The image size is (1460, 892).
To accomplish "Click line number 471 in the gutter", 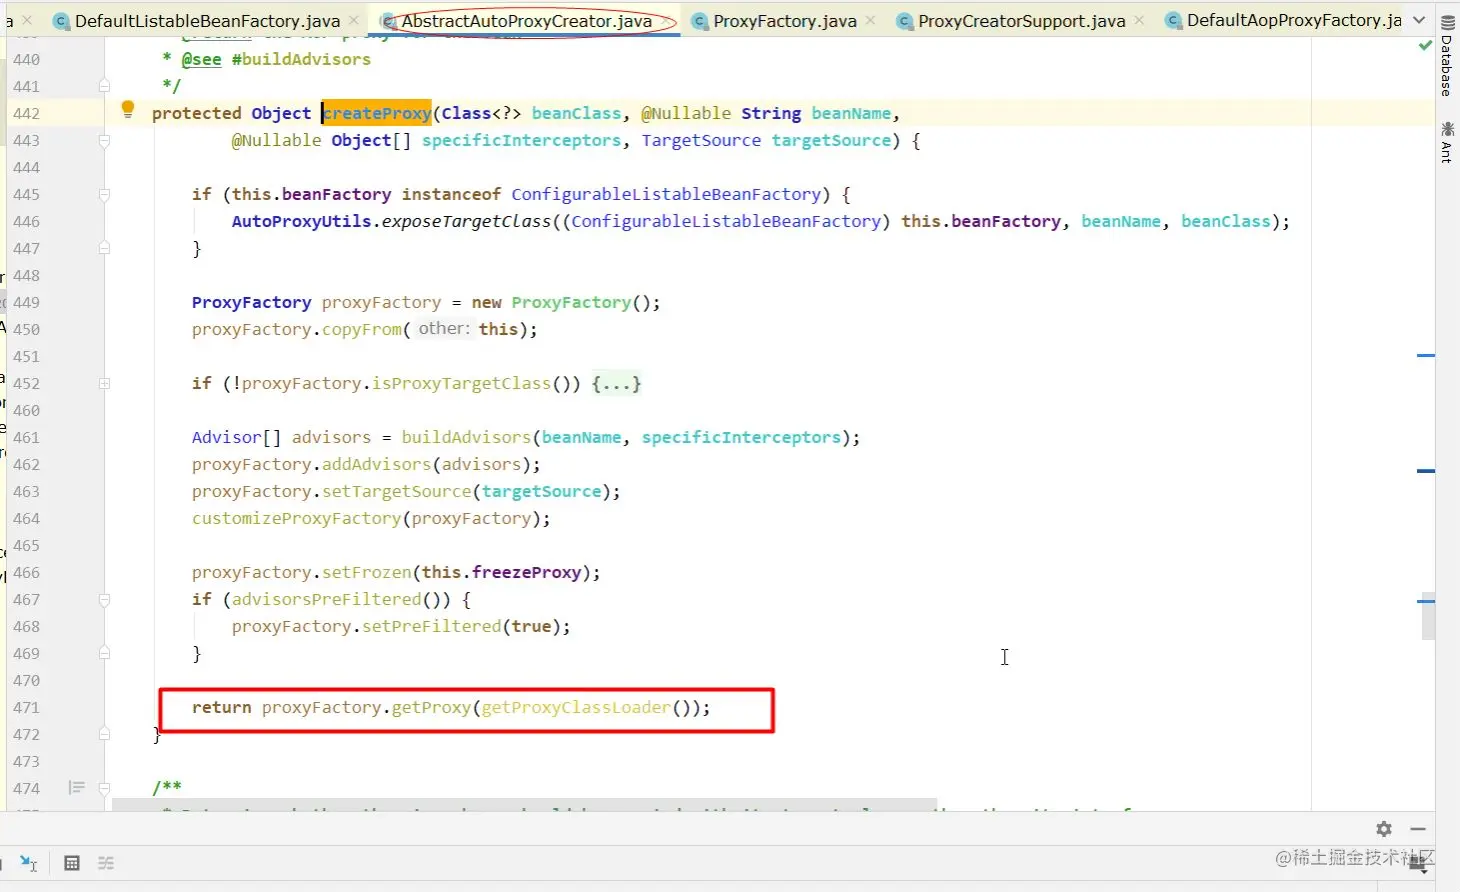I will (x=27, y=708).
